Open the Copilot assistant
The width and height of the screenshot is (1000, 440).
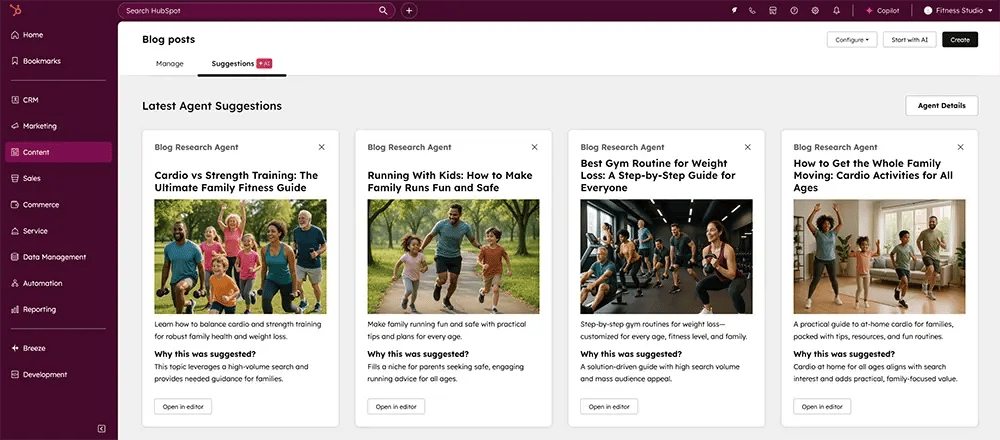(882, 10)
